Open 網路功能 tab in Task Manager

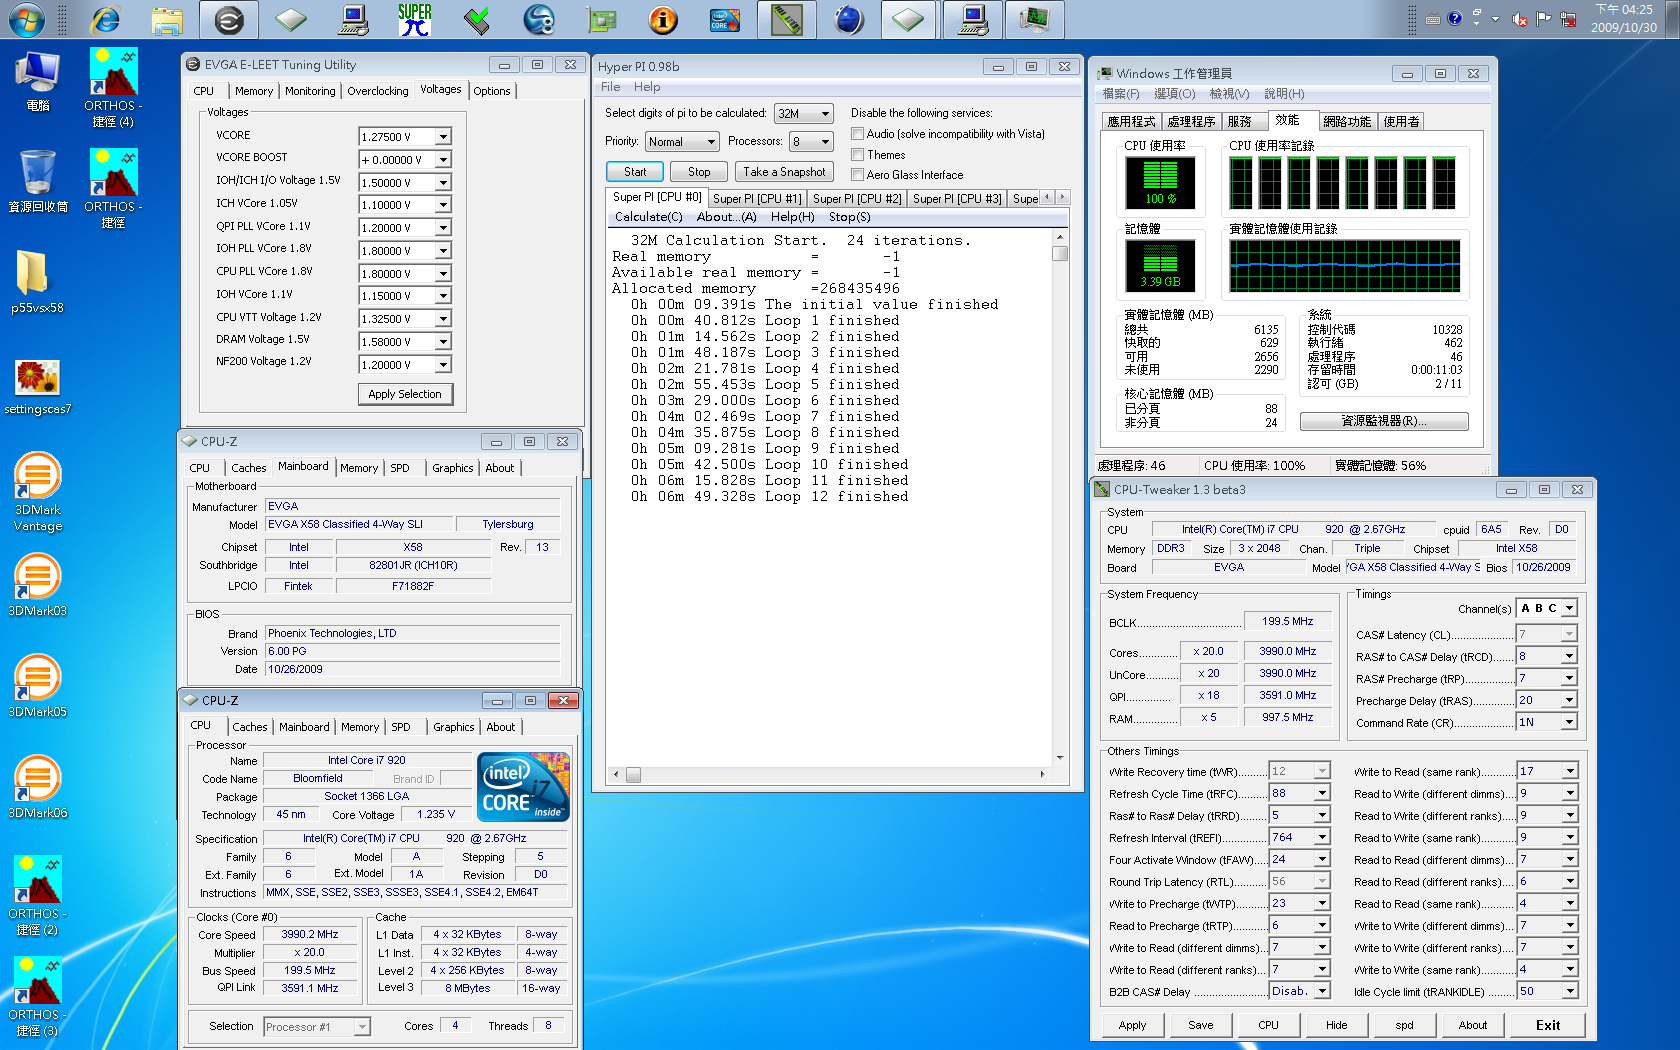pos(1347,122)
